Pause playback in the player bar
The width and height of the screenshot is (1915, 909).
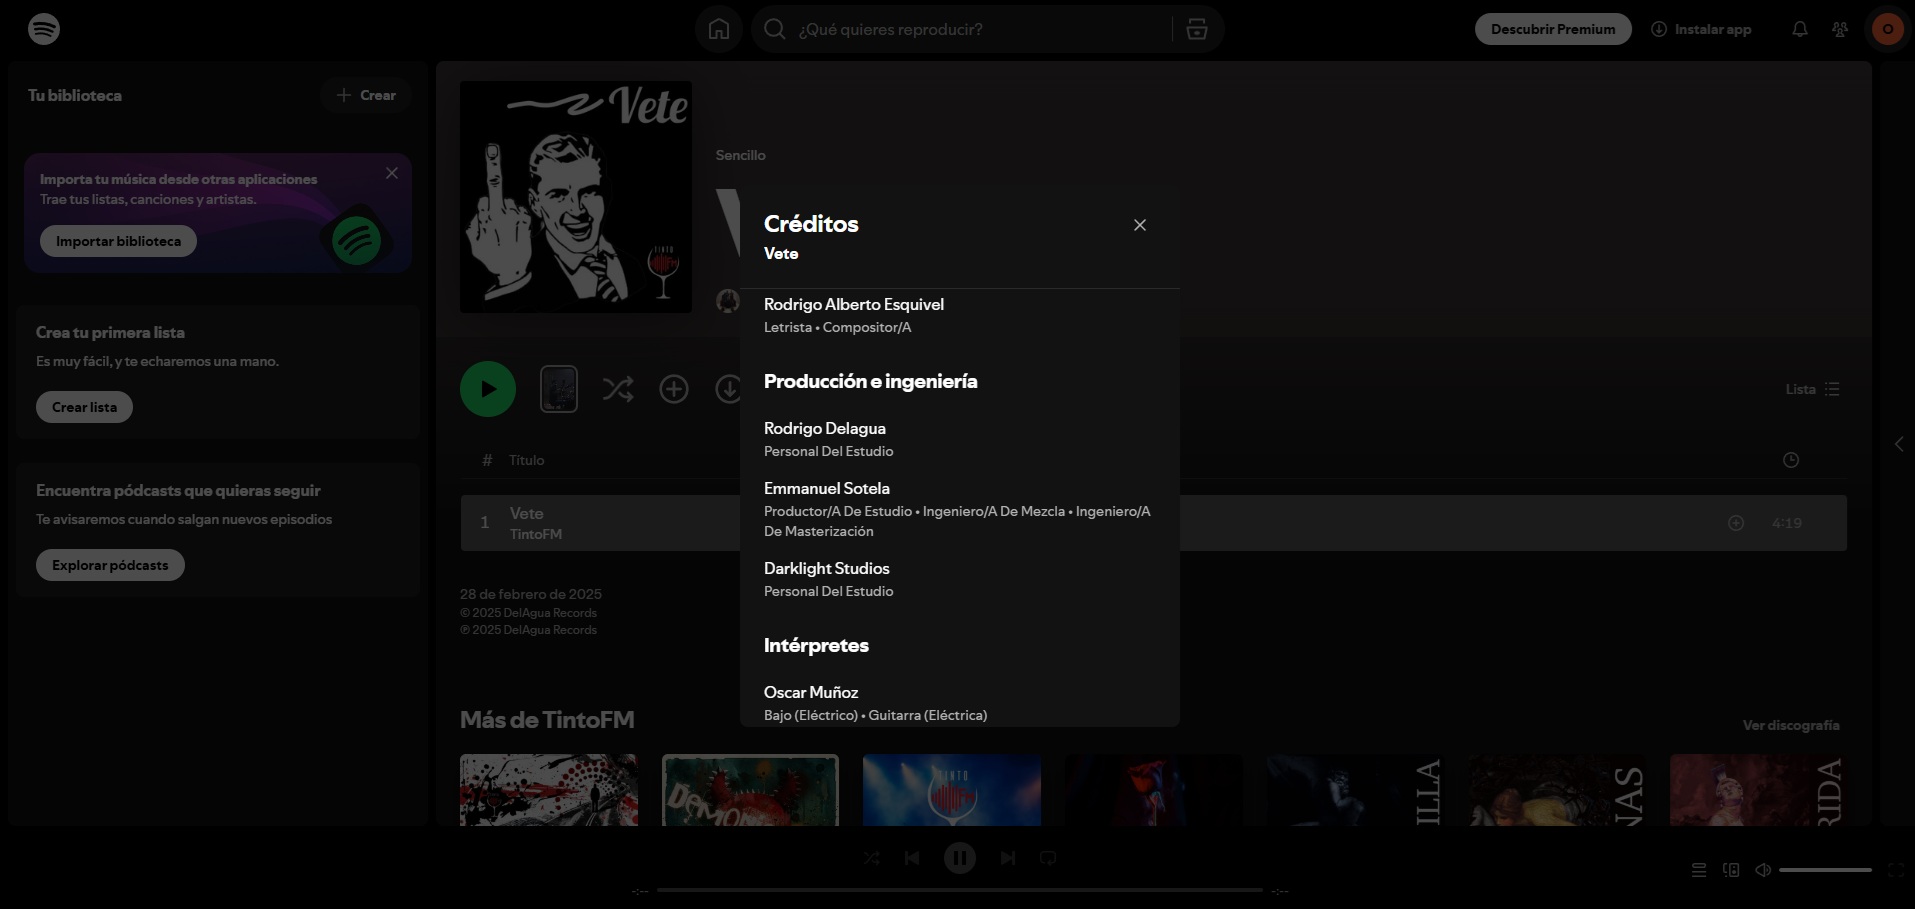[x=960, y=858]
